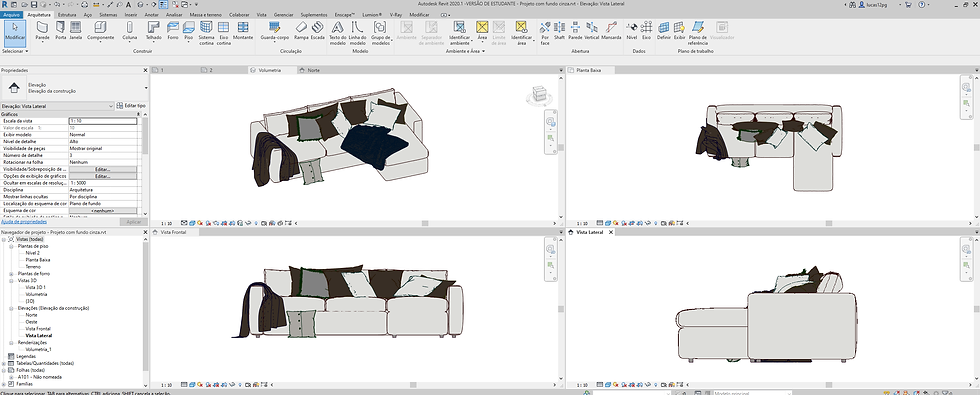Select the Montante mullion tool

click(x=243, y=31)
